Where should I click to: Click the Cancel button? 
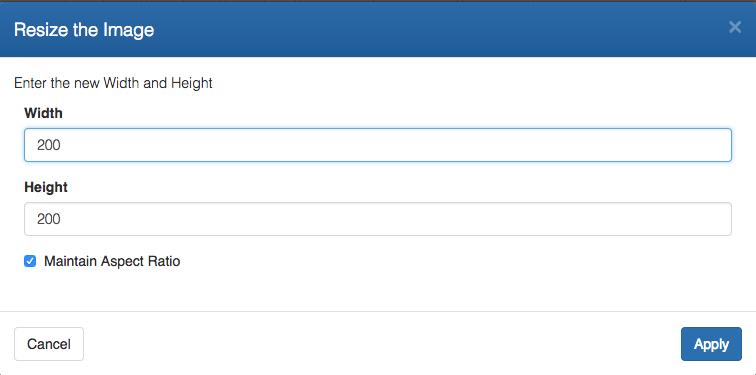[49, 344]
